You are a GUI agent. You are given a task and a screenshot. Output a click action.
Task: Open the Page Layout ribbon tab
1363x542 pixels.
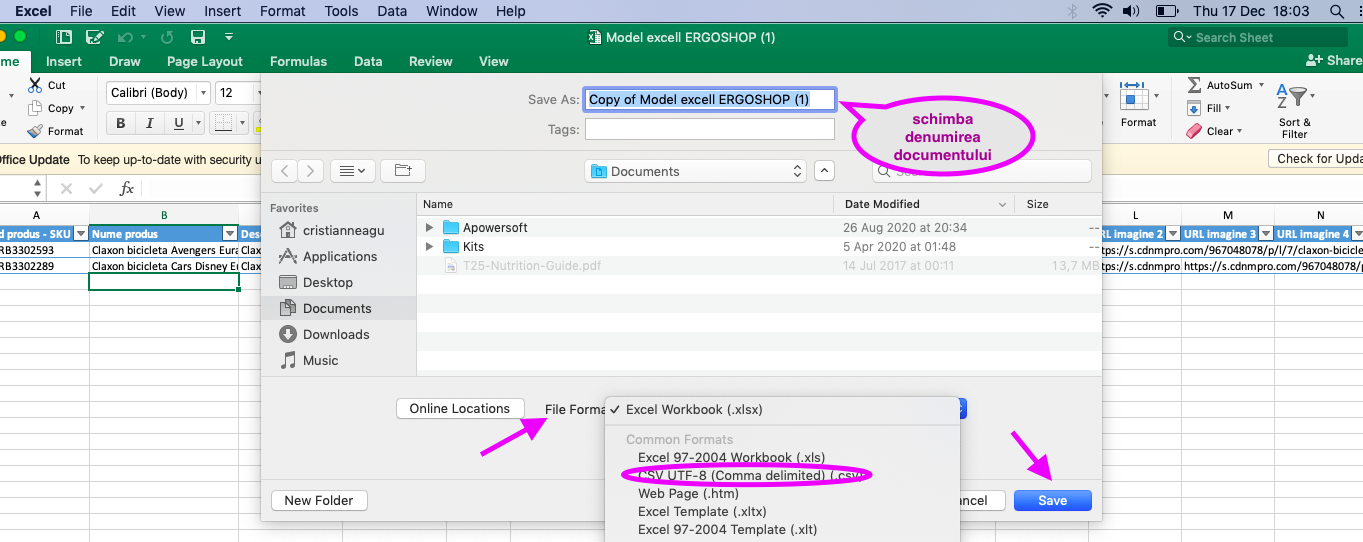(x=205, y=61)
